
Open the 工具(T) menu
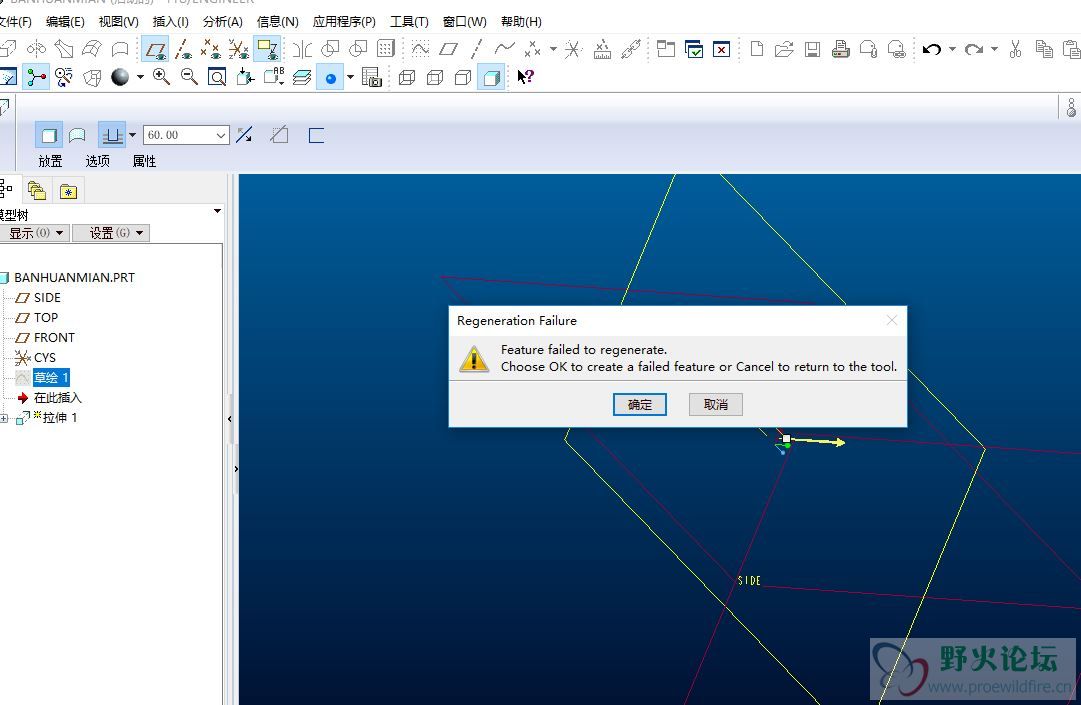tap(409, 21)
